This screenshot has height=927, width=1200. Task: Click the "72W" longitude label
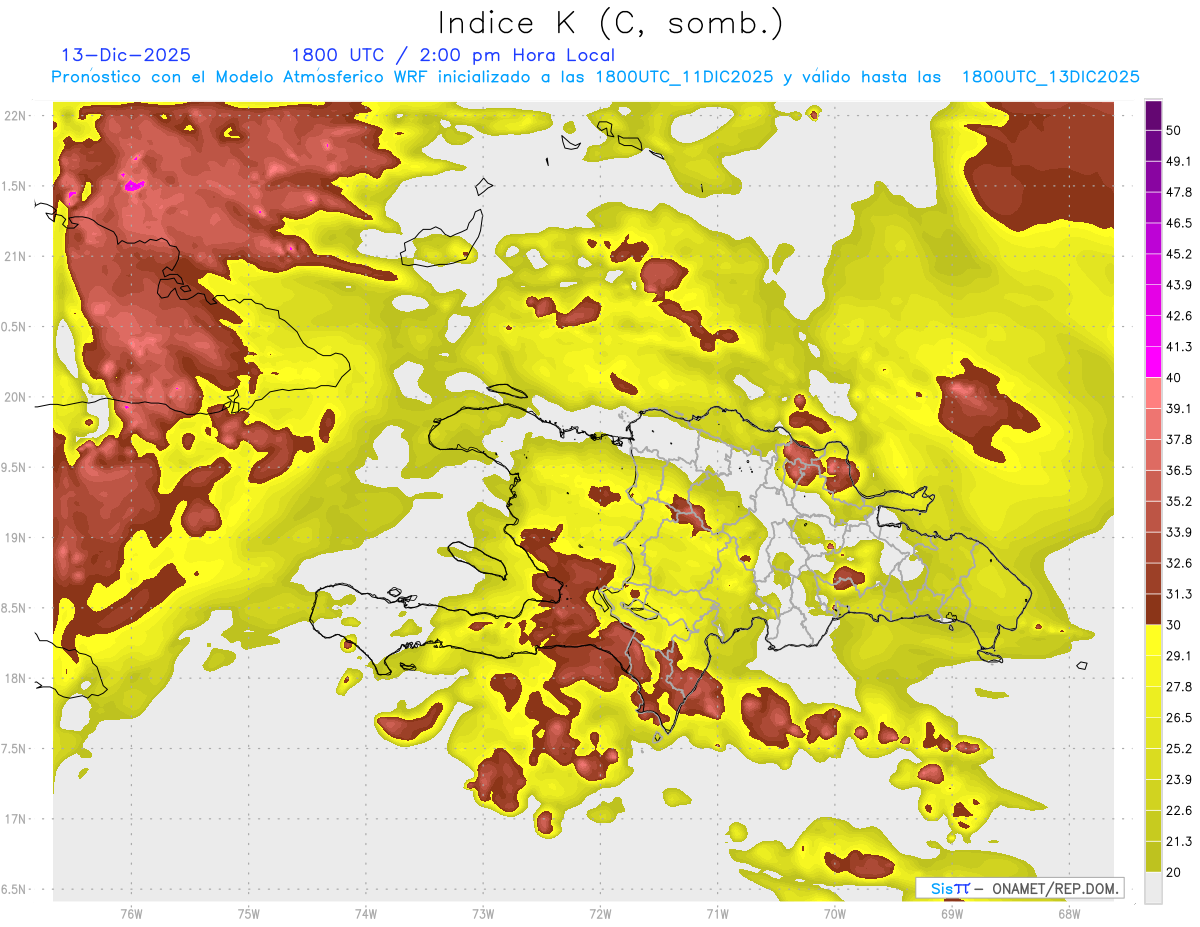coord(600,913)
